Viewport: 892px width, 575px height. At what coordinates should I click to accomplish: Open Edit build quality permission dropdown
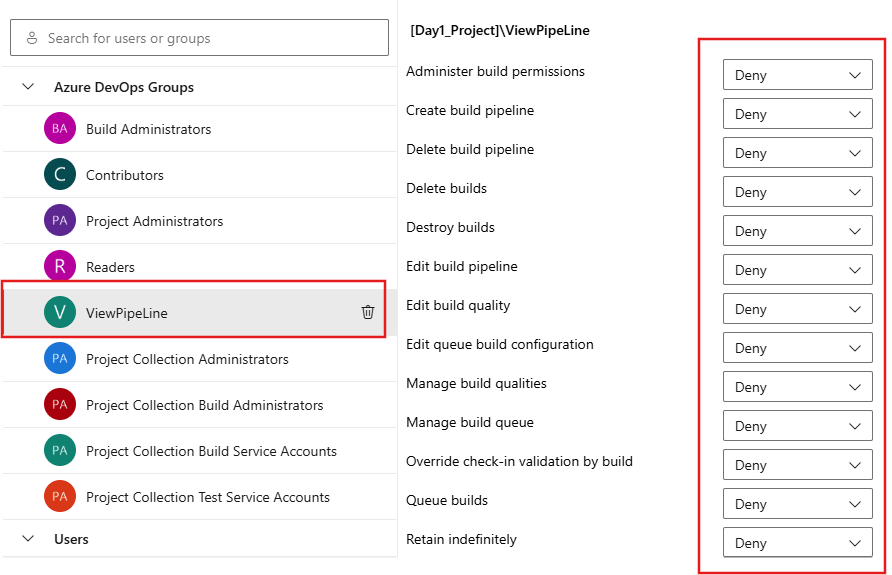coord(798,309)
